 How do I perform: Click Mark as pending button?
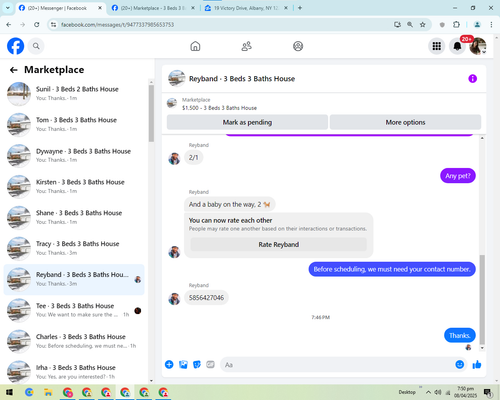tap(247, 122)
